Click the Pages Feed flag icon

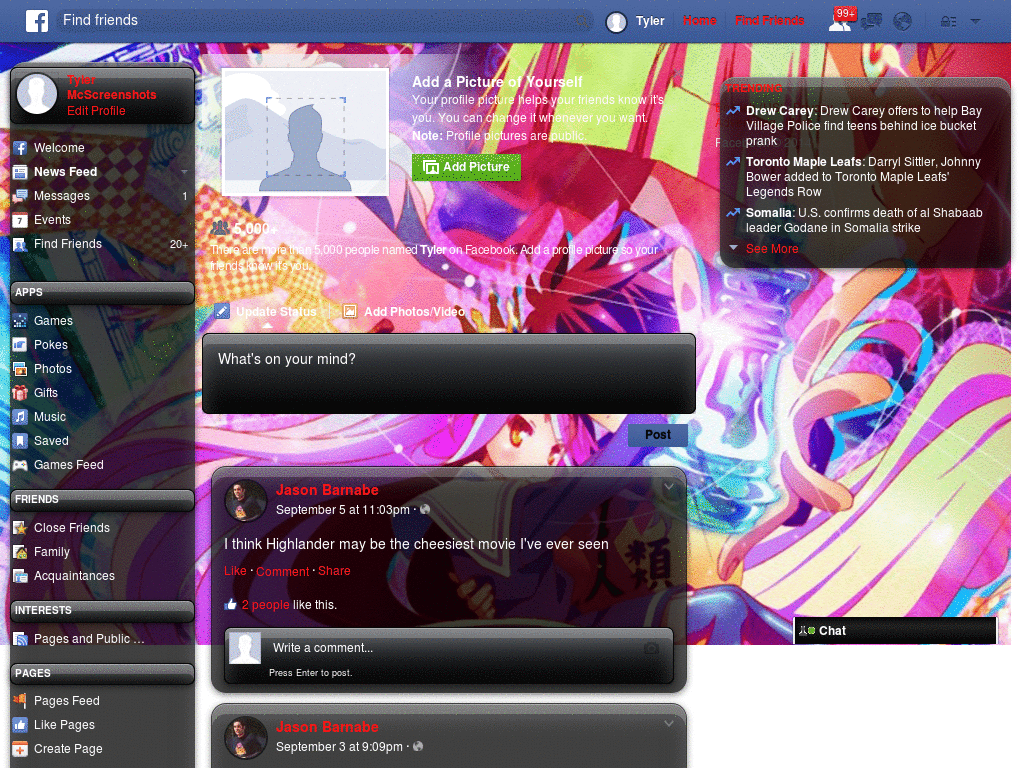(20, 701)
